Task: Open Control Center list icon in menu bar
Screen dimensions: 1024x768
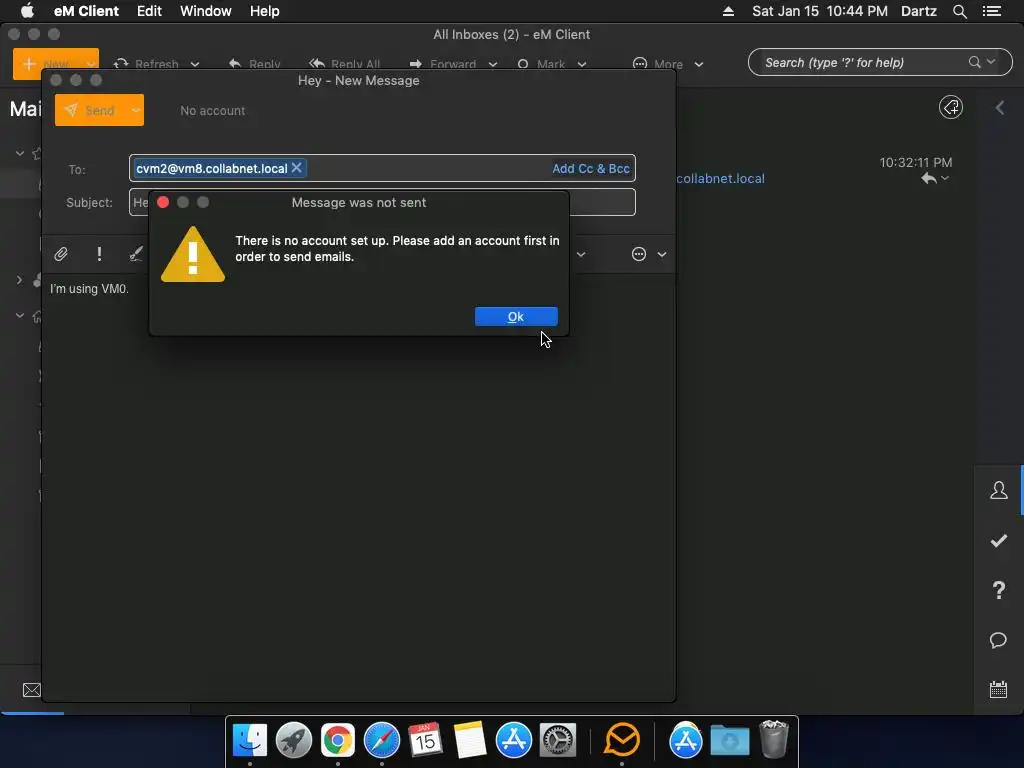Action: tap(992, 11)
